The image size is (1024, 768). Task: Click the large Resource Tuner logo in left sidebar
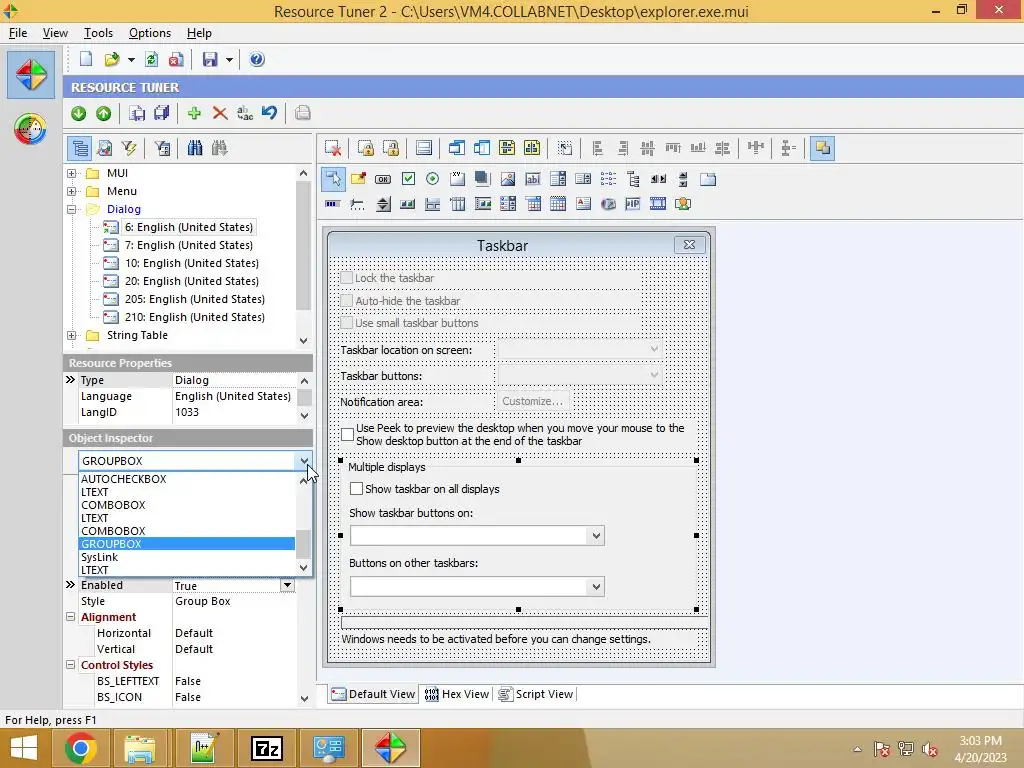tap(31, 75)
